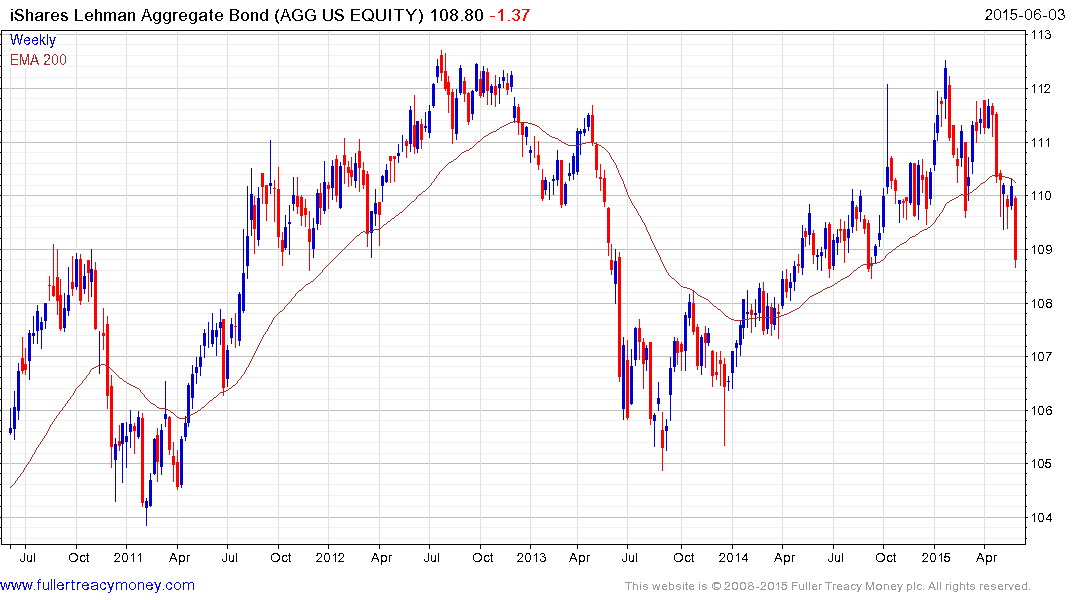Click the y-axis label 113
This screenshot has width=1075, height=600.
click(x=1041, y=35)
